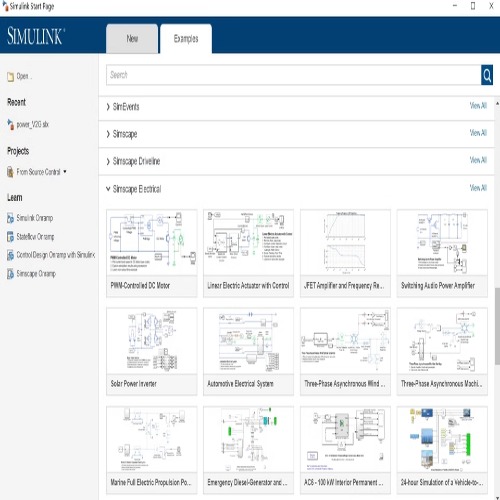Click the 'Solar Power Inverter' caption
Image resolution: width=500 pixels, height=500 pixels.
134,384
